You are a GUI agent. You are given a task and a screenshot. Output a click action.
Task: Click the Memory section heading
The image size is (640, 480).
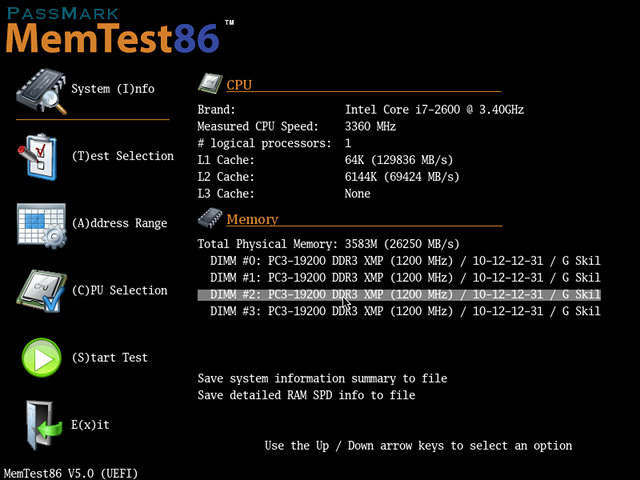252,219
